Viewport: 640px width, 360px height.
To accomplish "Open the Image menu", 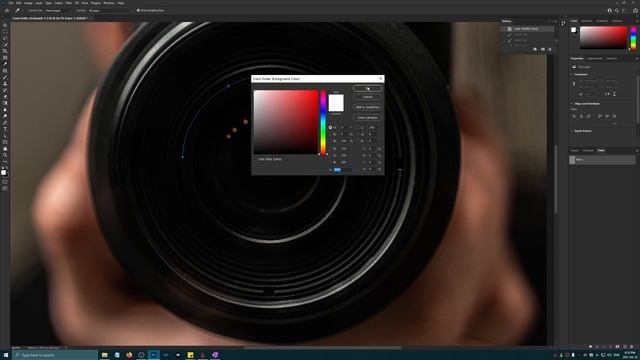I will pyautogui.click(x=28, y=3).
